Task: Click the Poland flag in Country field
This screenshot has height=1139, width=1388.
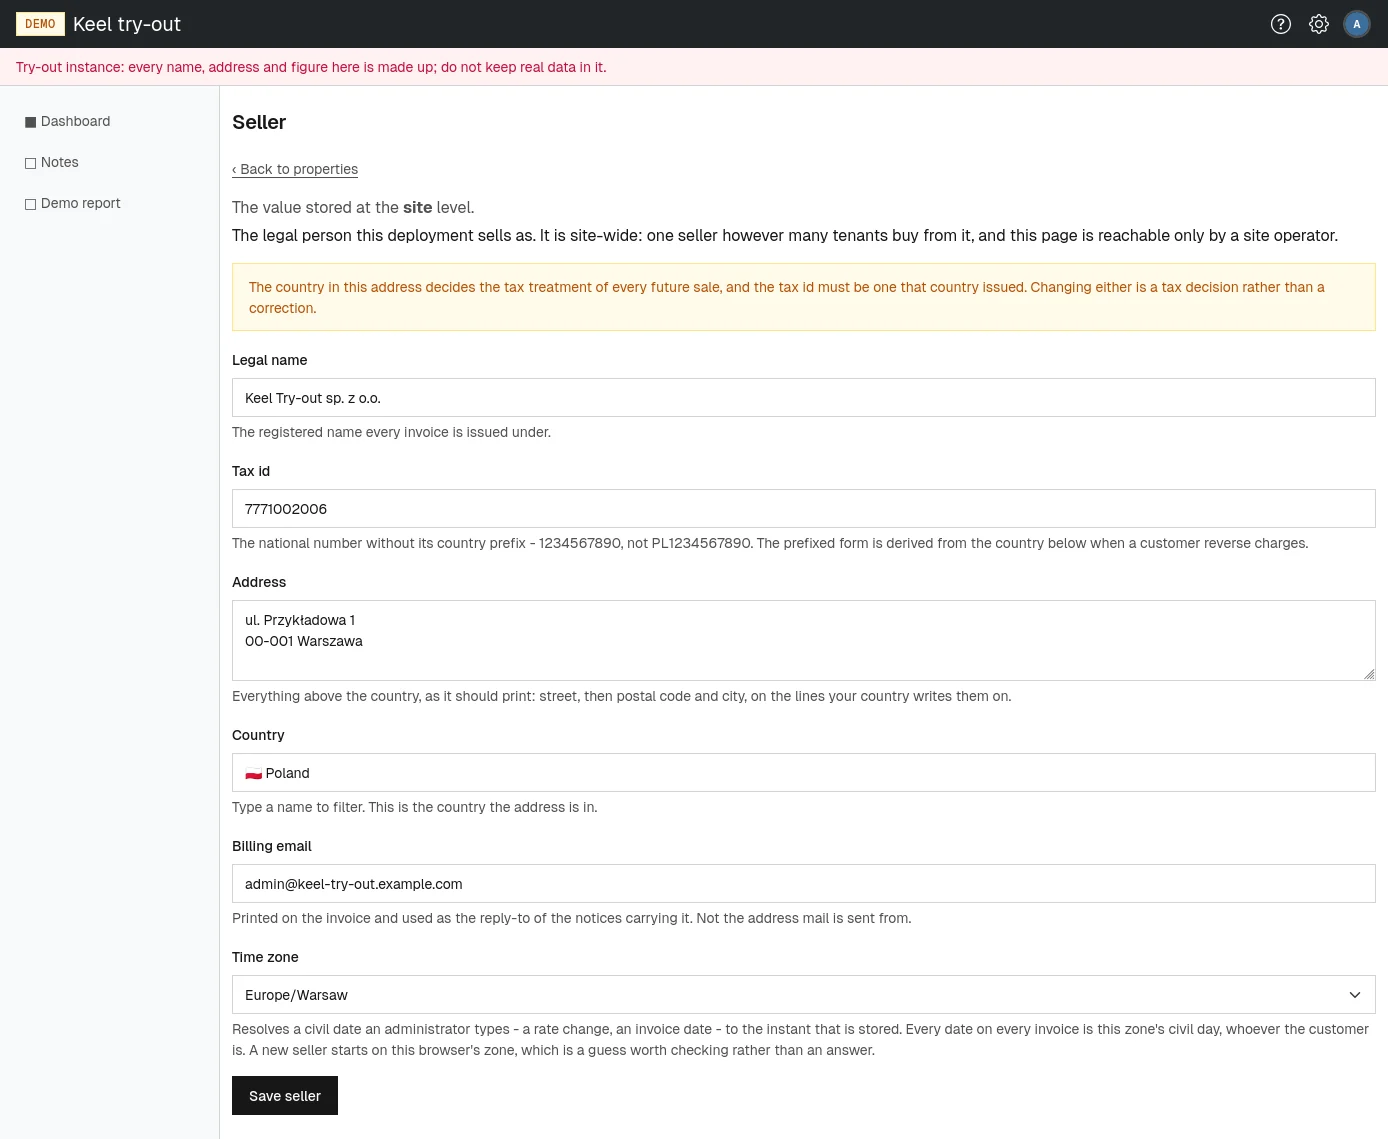Action: [x=253, y=773]
